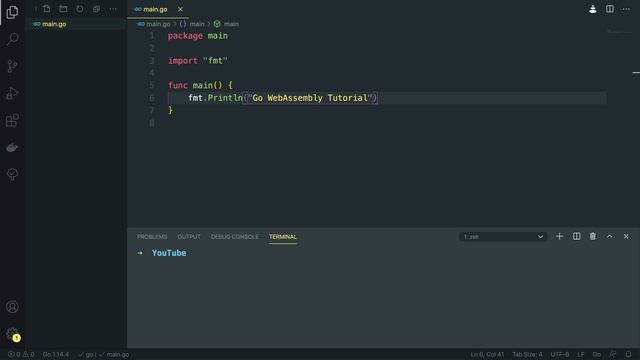This screenshot has height=360, width=640.
Task: Collapse all folders in Explorer
Action: click(96, 9)
